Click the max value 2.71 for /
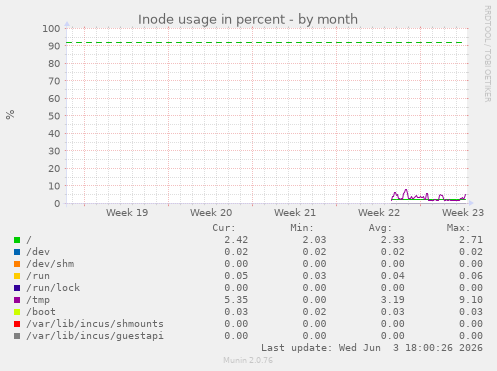Viewport: 497px width, 371px height. [x=471, y=240]
